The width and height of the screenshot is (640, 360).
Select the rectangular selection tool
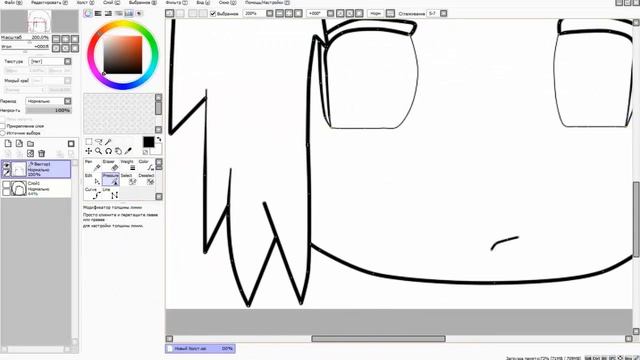click(89, 142)
